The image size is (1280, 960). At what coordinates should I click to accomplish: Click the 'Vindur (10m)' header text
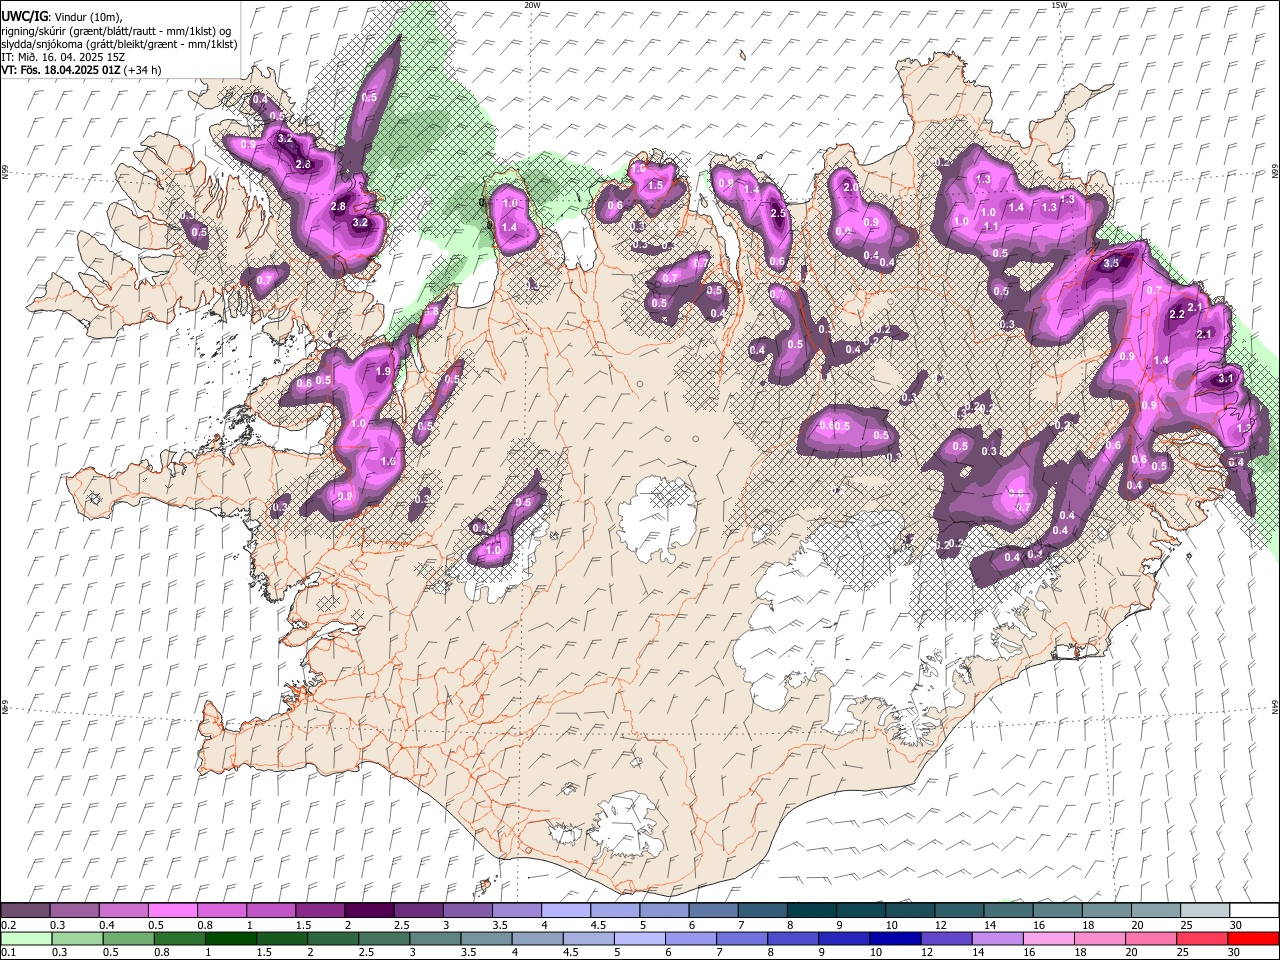tap(87, 17)
